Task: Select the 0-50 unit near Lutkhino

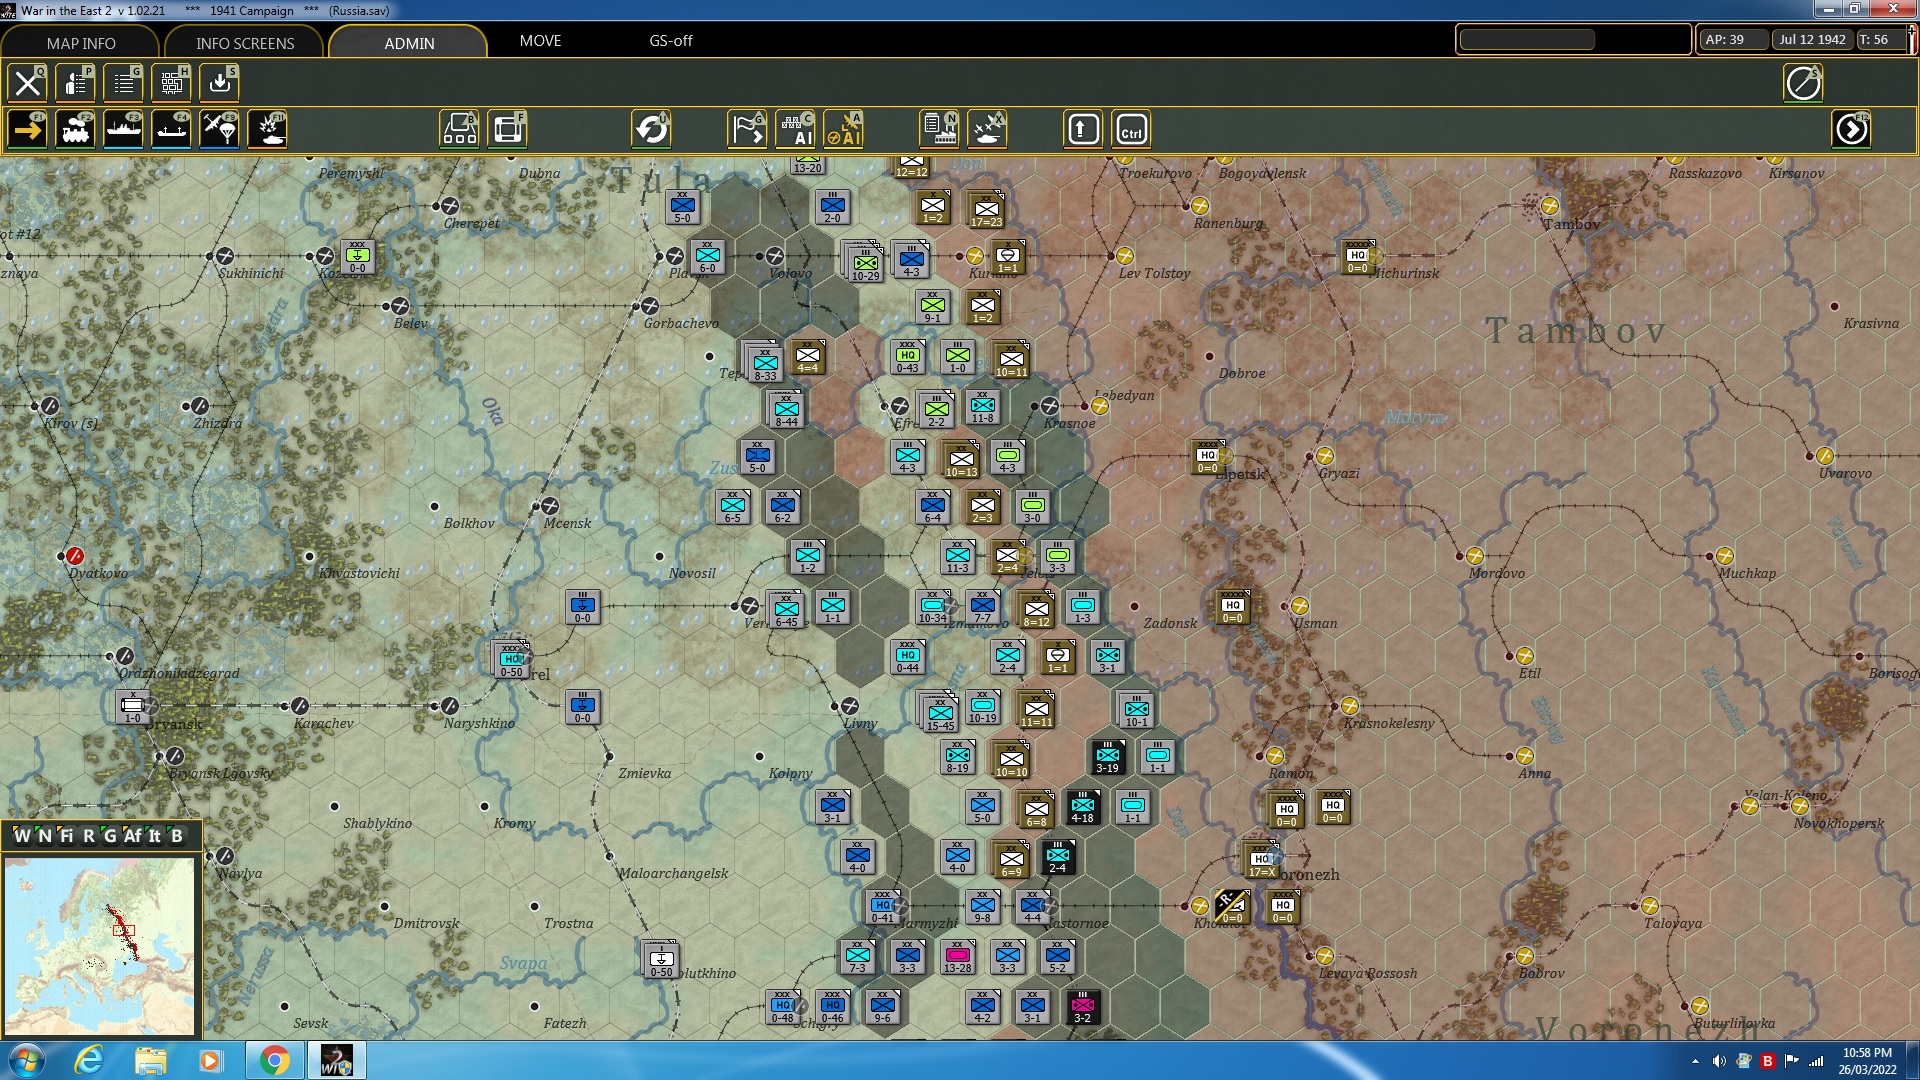Action: pos(661,960)
